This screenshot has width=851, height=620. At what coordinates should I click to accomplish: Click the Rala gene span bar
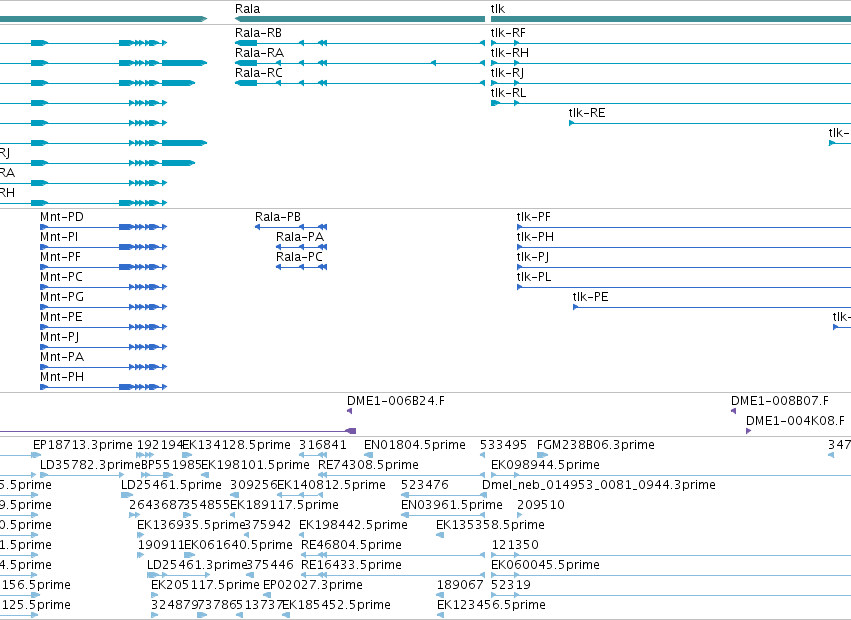360,19
